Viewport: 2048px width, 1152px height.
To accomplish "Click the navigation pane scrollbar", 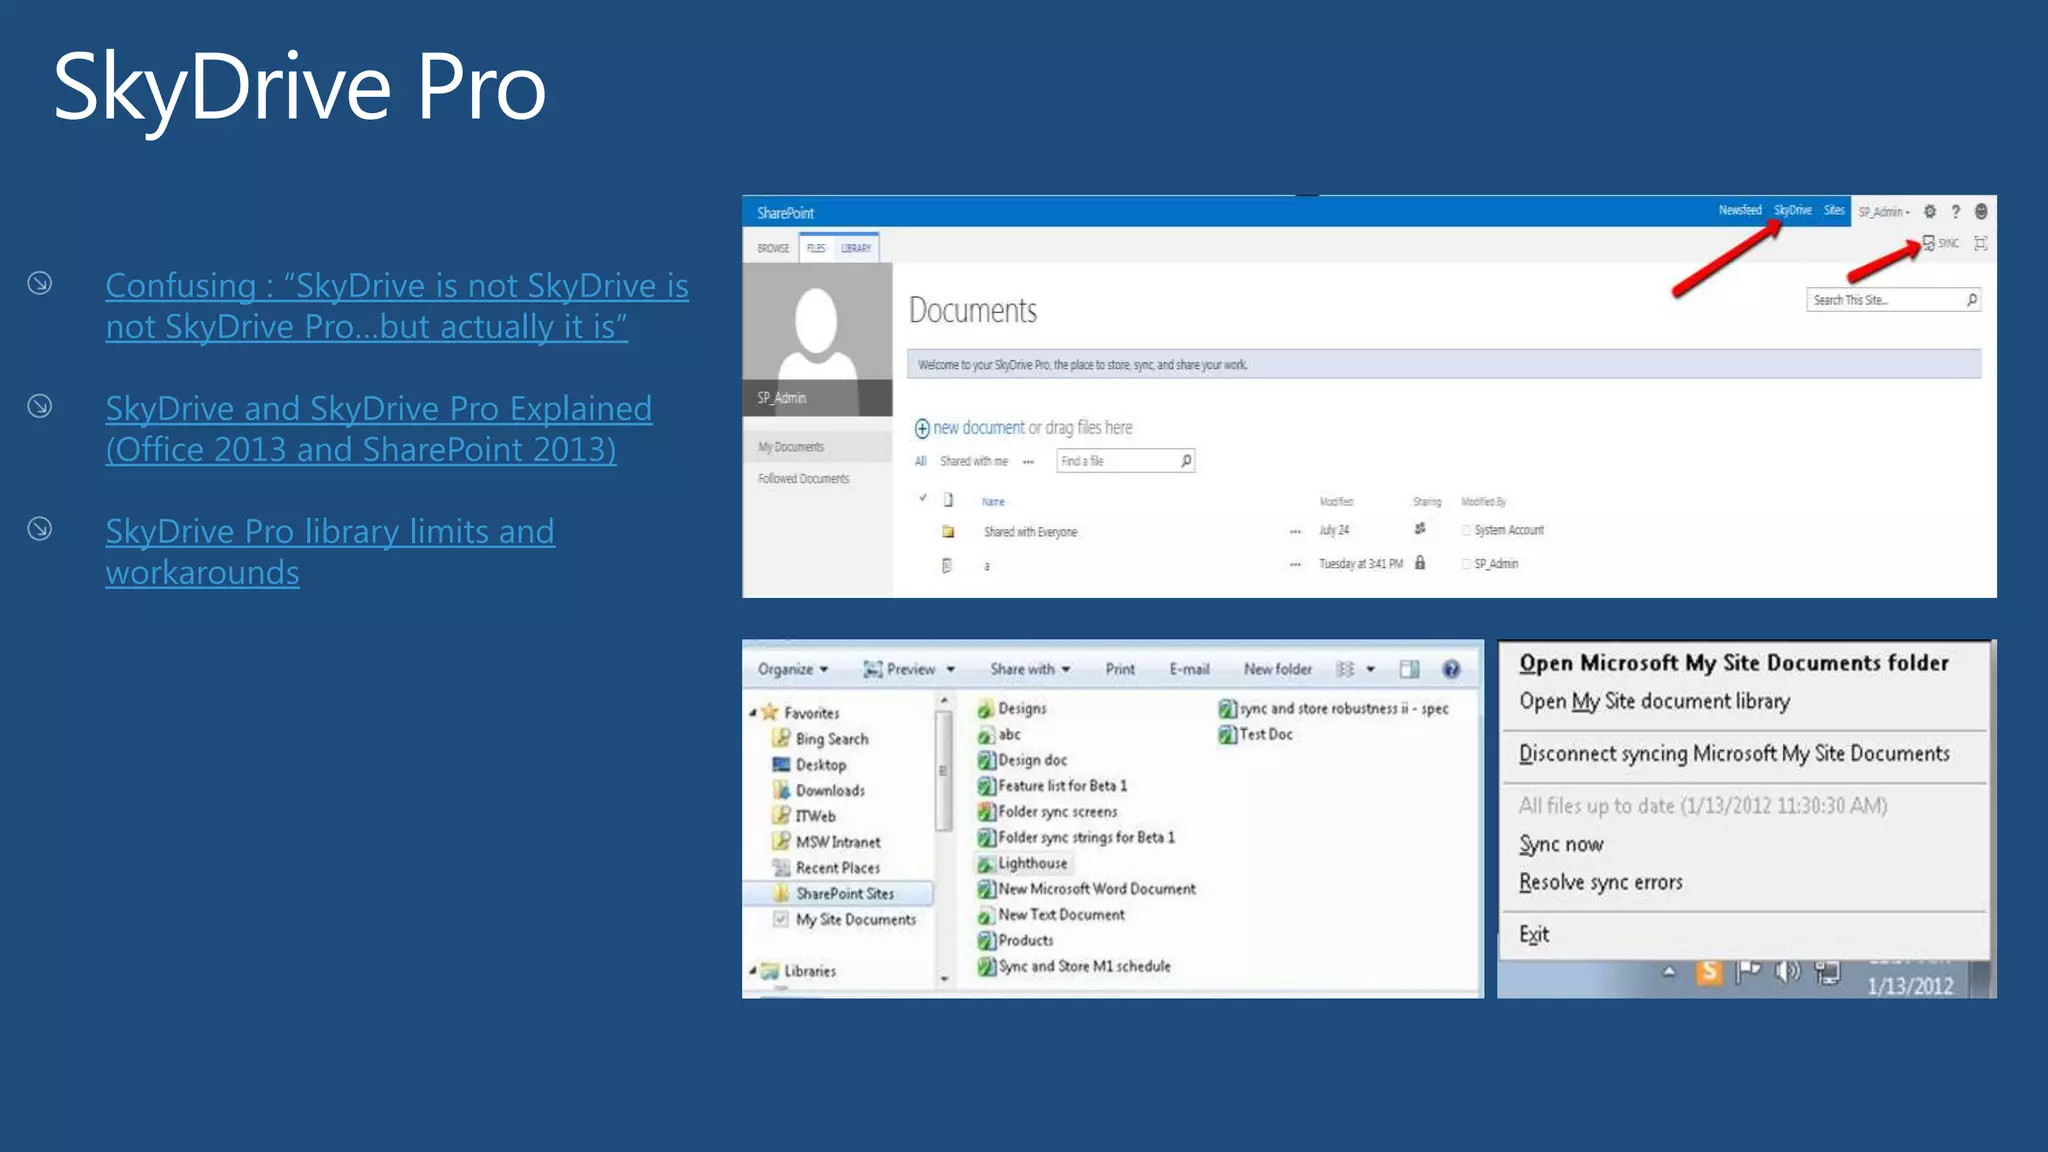I will (943, 770).
